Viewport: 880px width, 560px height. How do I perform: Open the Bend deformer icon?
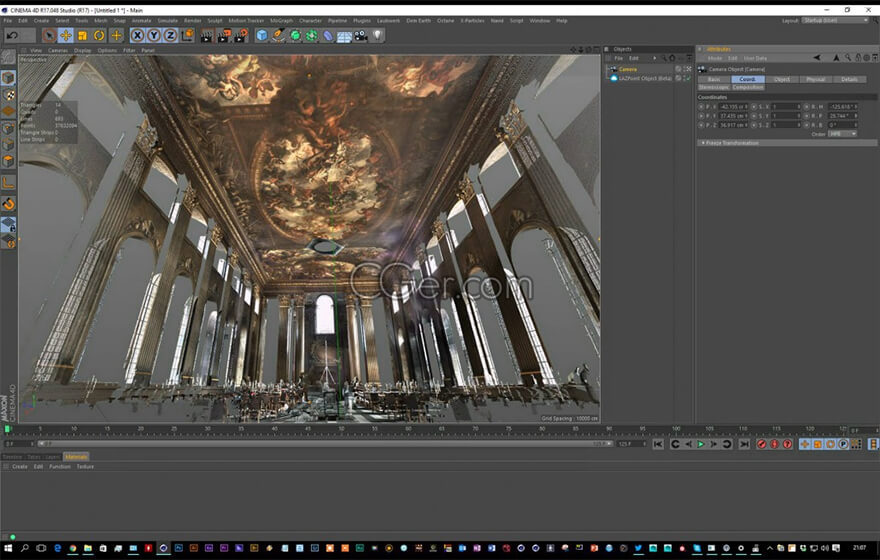[328, 35]
